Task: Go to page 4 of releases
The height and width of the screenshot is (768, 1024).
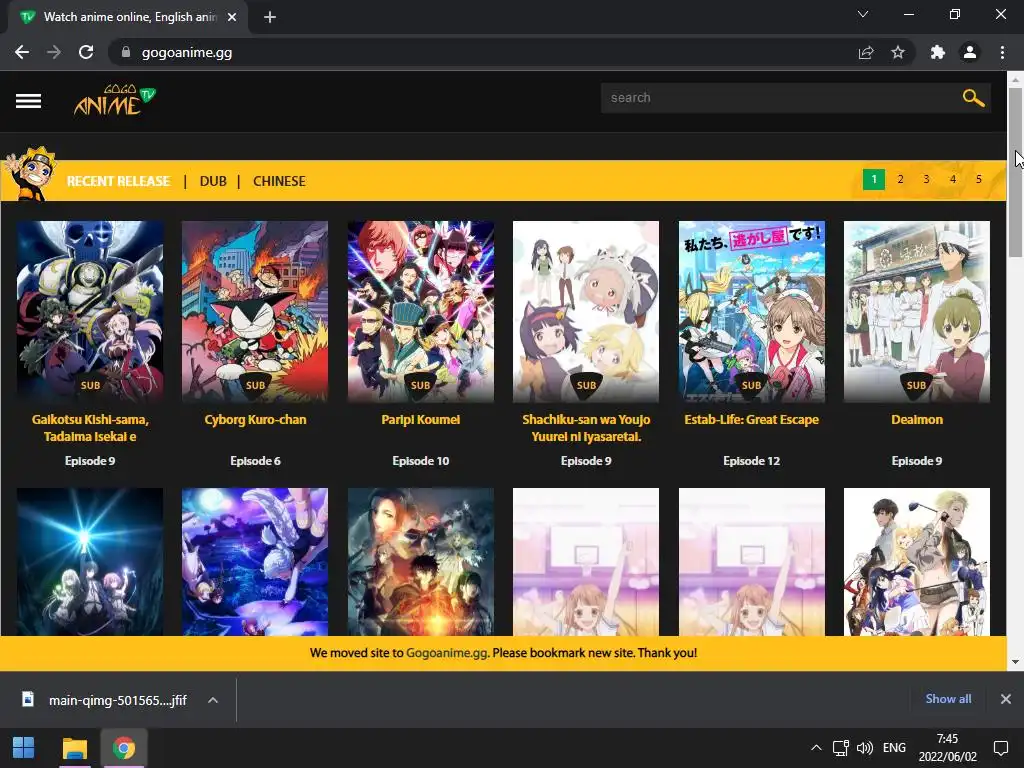Action: (x=953, y=179)
